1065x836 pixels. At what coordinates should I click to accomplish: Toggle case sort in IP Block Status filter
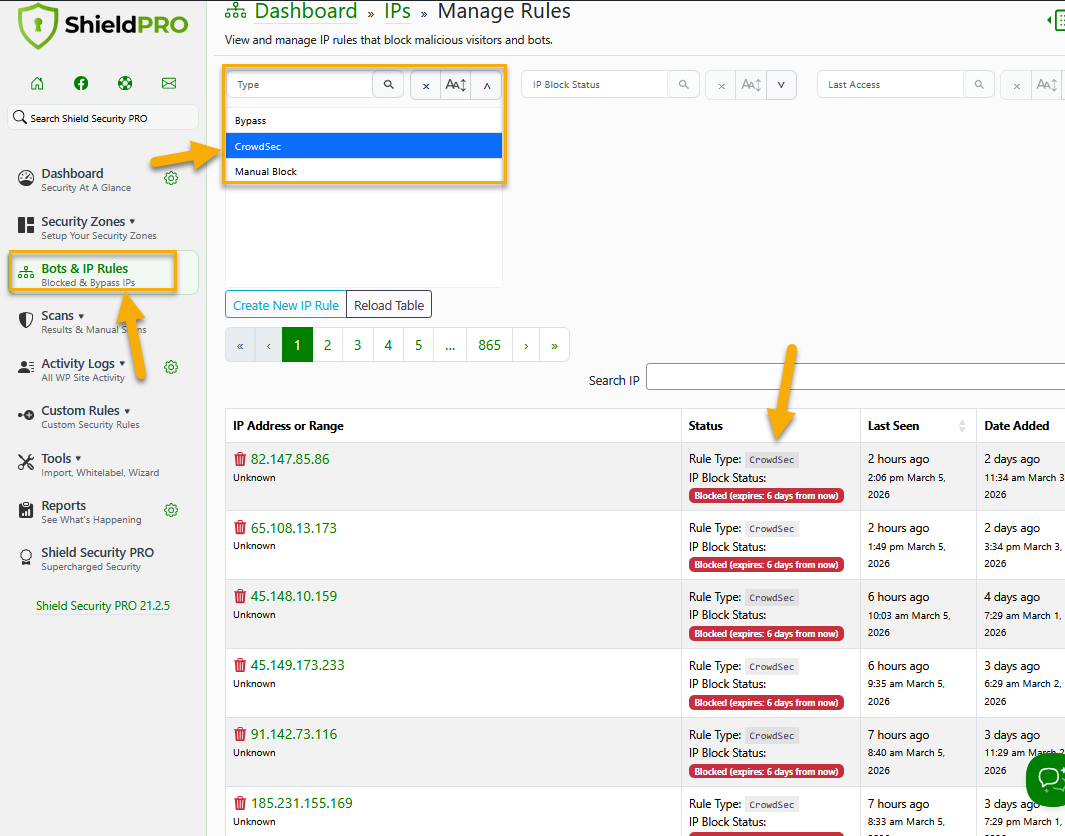coord(751,86)
